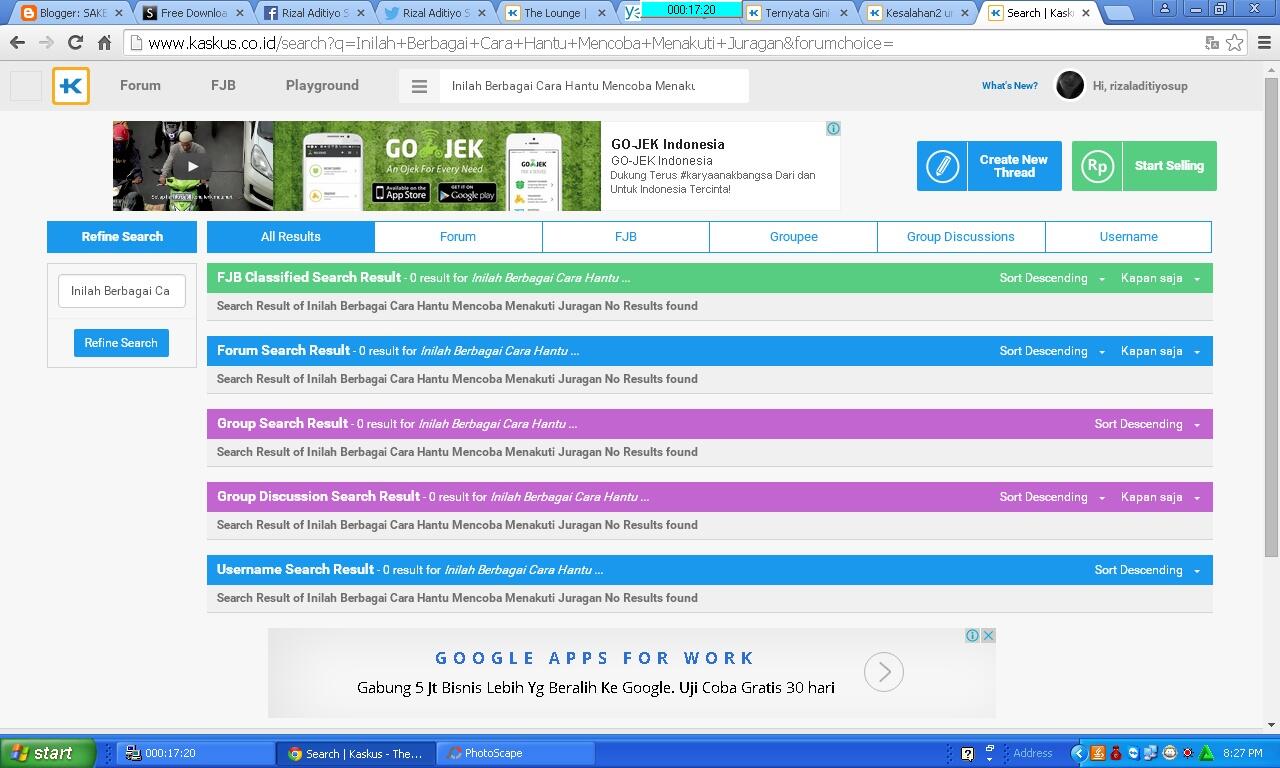Click the network computers tray icon

(1152, 753)
